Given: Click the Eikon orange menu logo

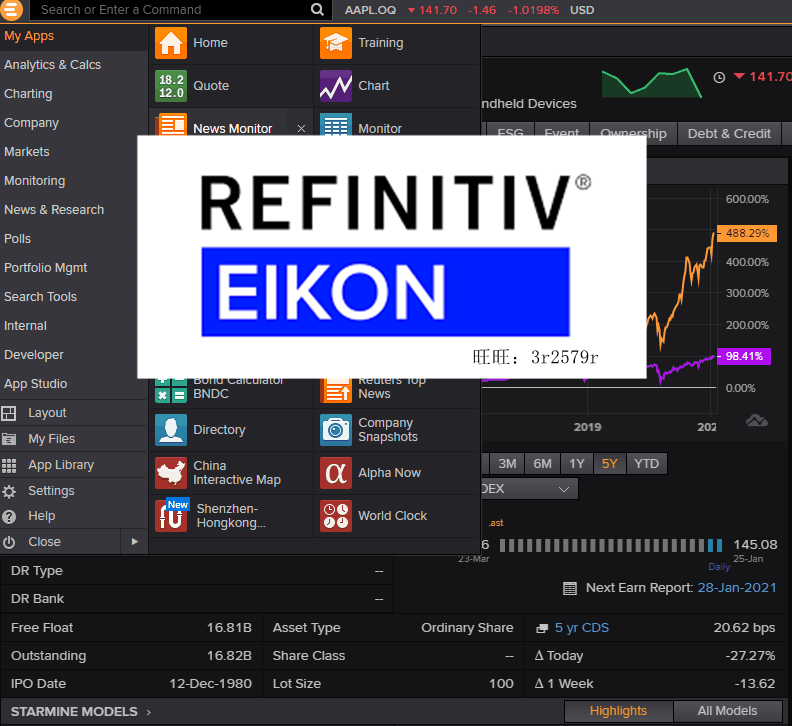Looking at the screenshot, I should tap(12, 10).
